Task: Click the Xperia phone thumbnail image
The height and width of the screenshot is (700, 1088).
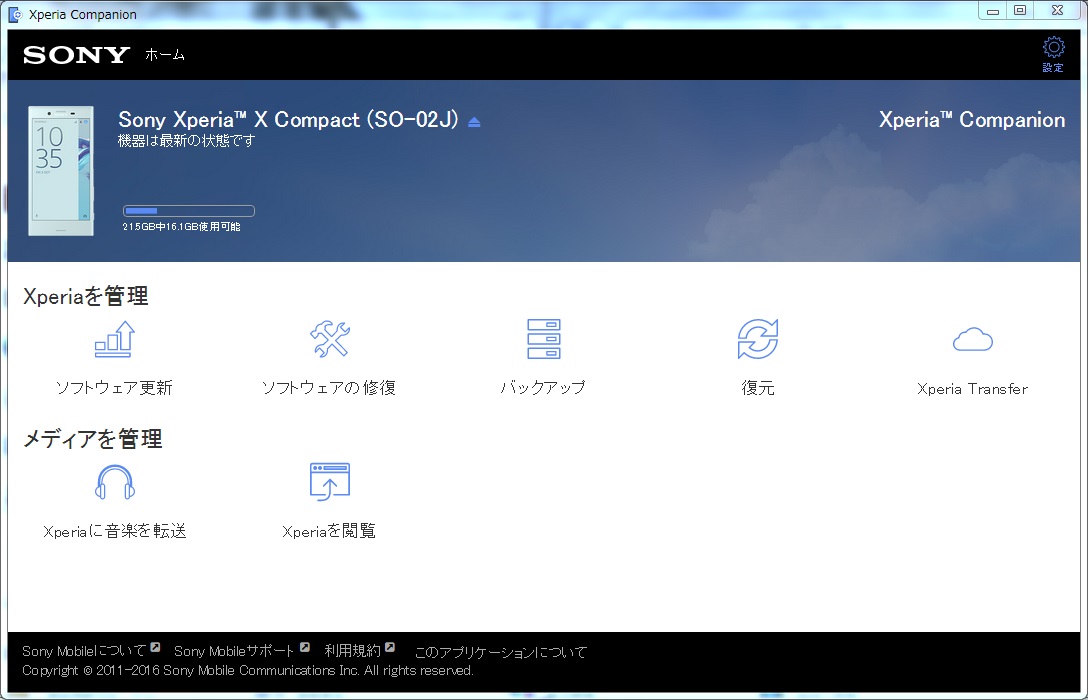Action: pyautogui.click(x=61, y=171)
